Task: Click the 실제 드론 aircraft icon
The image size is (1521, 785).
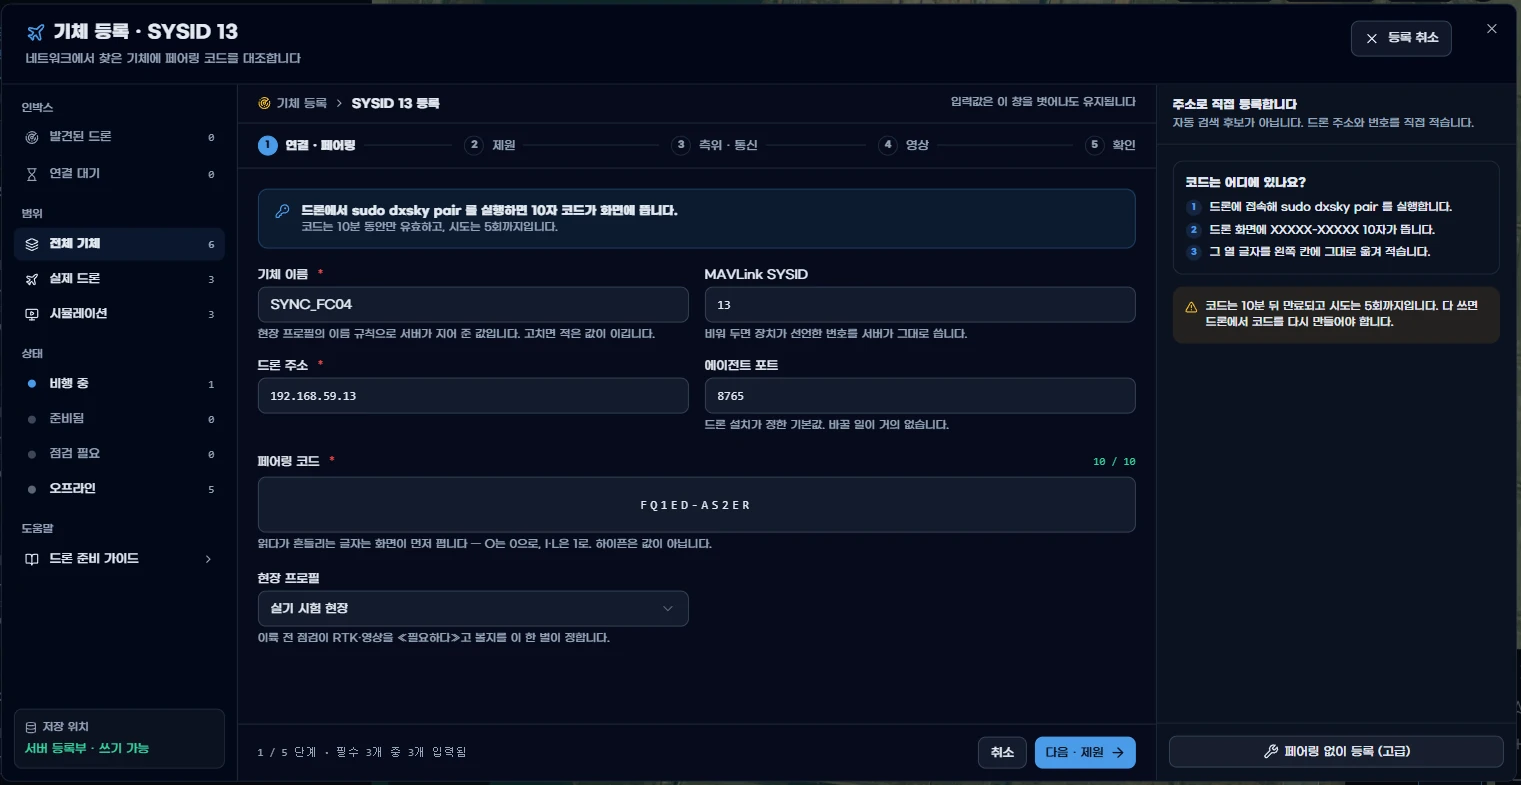Action: (31, 279)
